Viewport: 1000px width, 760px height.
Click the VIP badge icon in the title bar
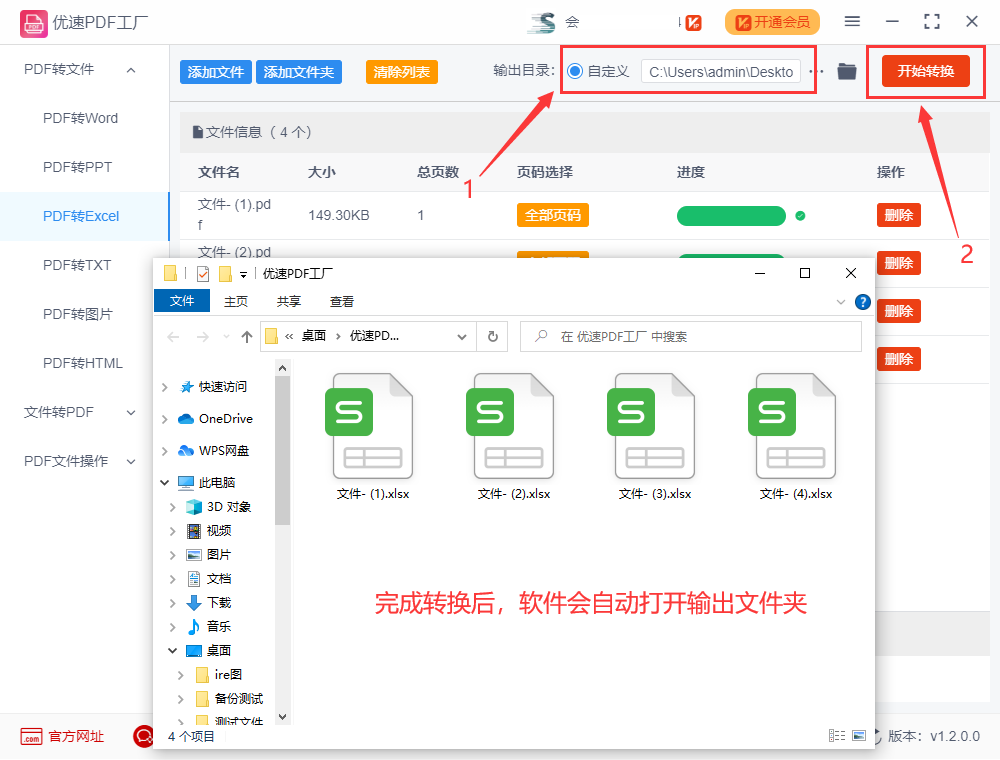click(x=693, y=23)
